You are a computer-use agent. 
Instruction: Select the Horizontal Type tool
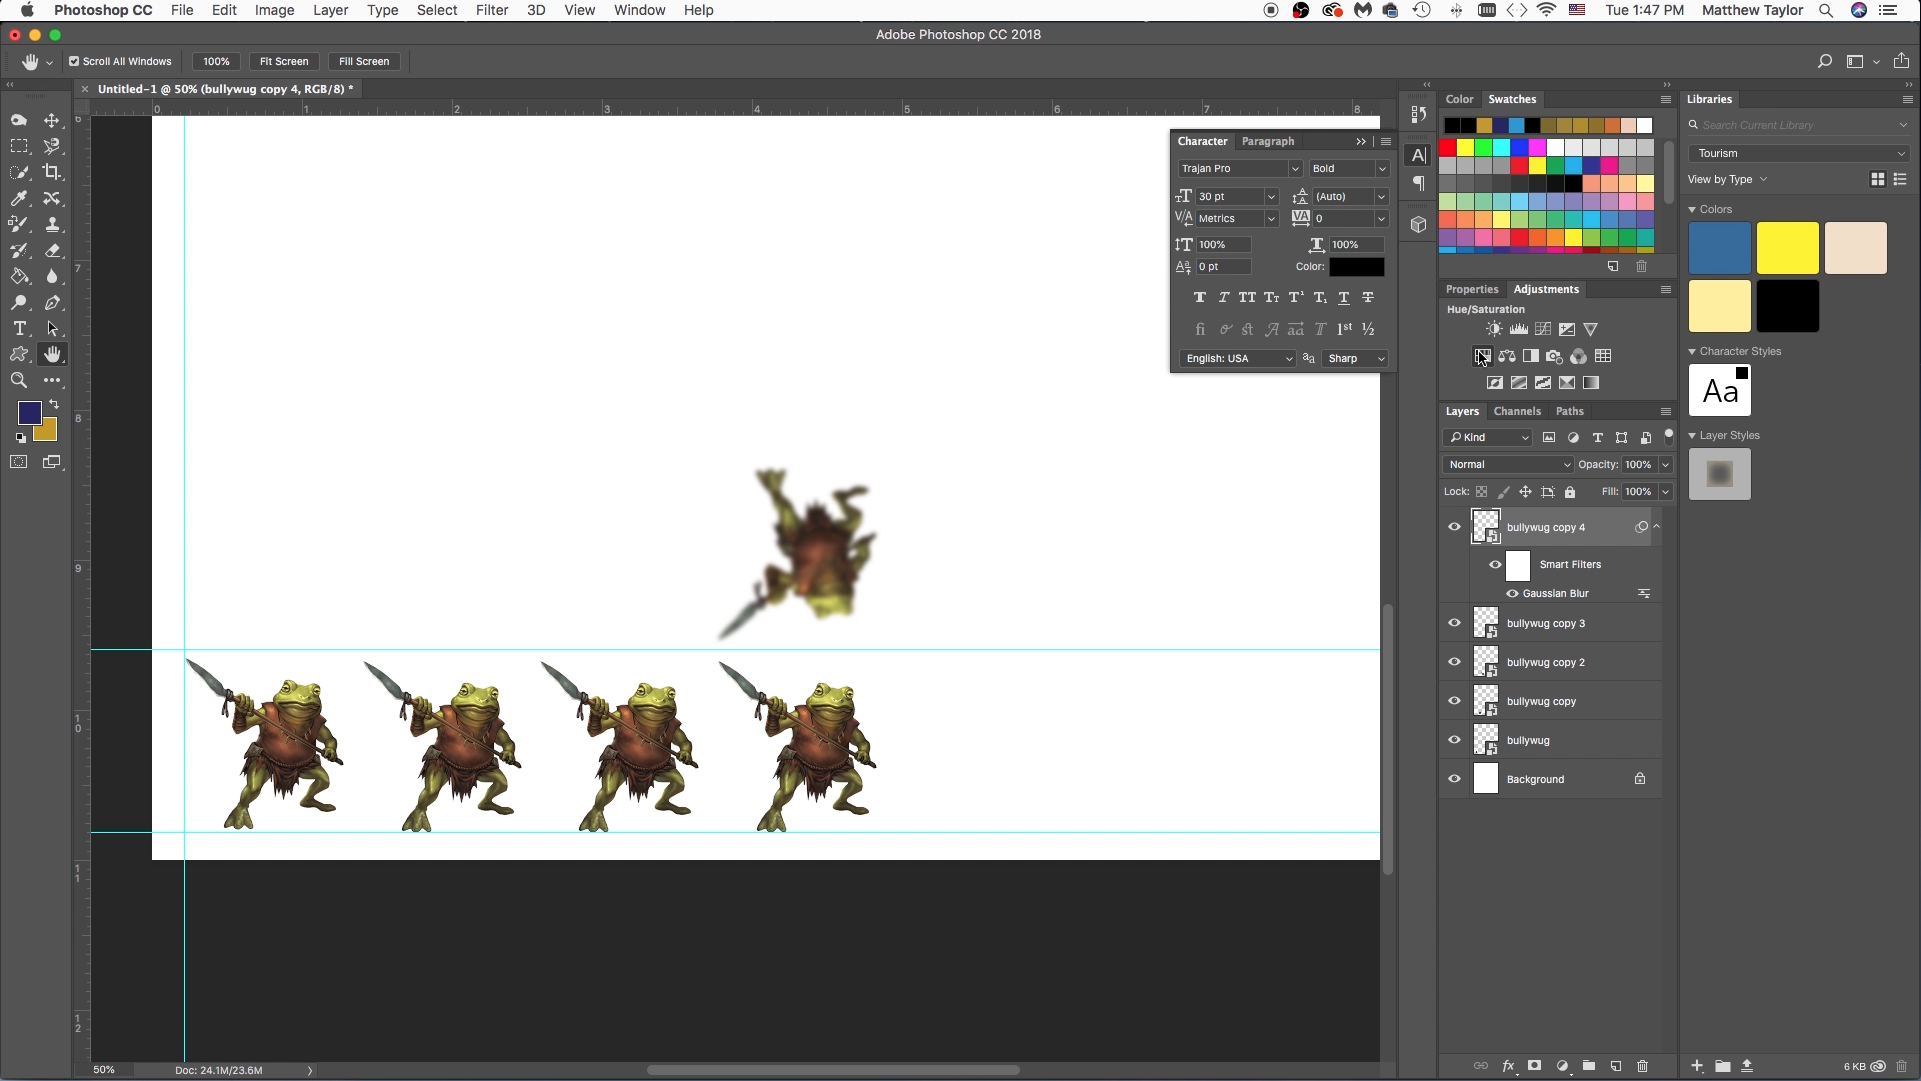(x=19, y=328)
